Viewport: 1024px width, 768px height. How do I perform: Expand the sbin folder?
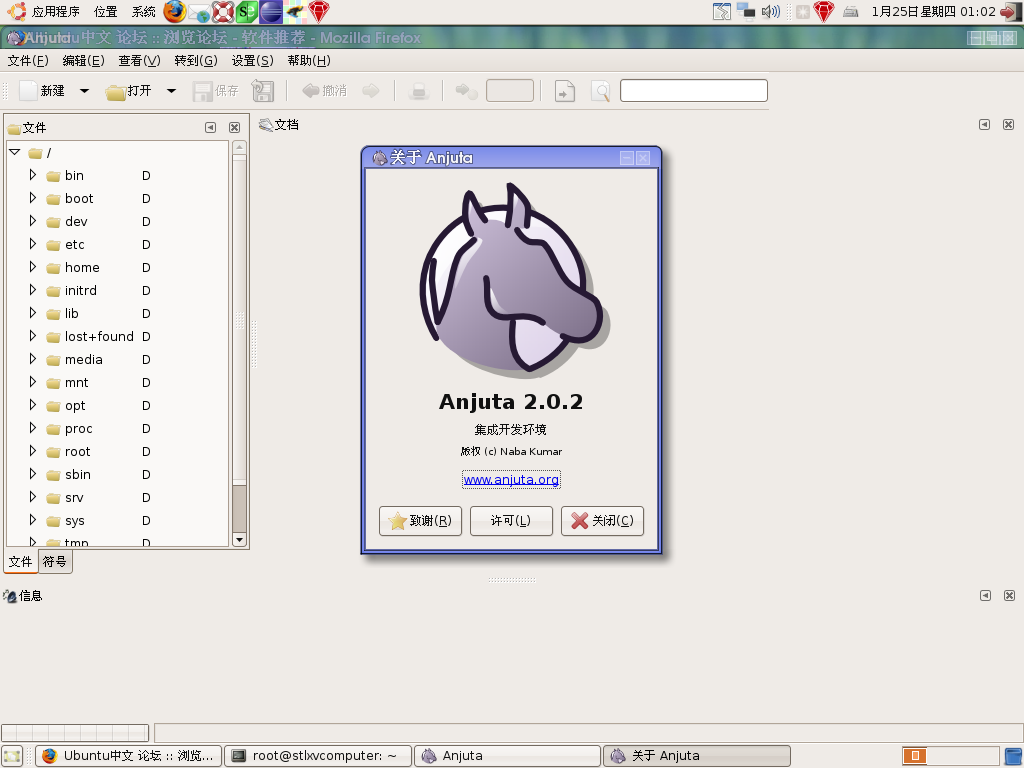32,474
